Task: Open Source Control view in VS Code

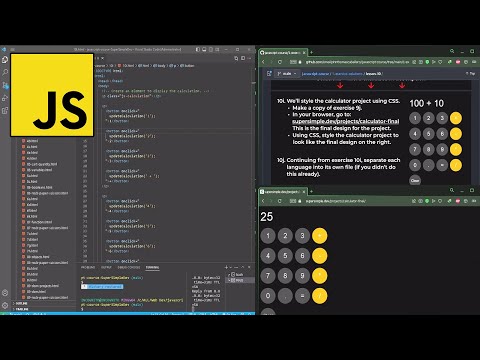Action: (x=5, y=85)
